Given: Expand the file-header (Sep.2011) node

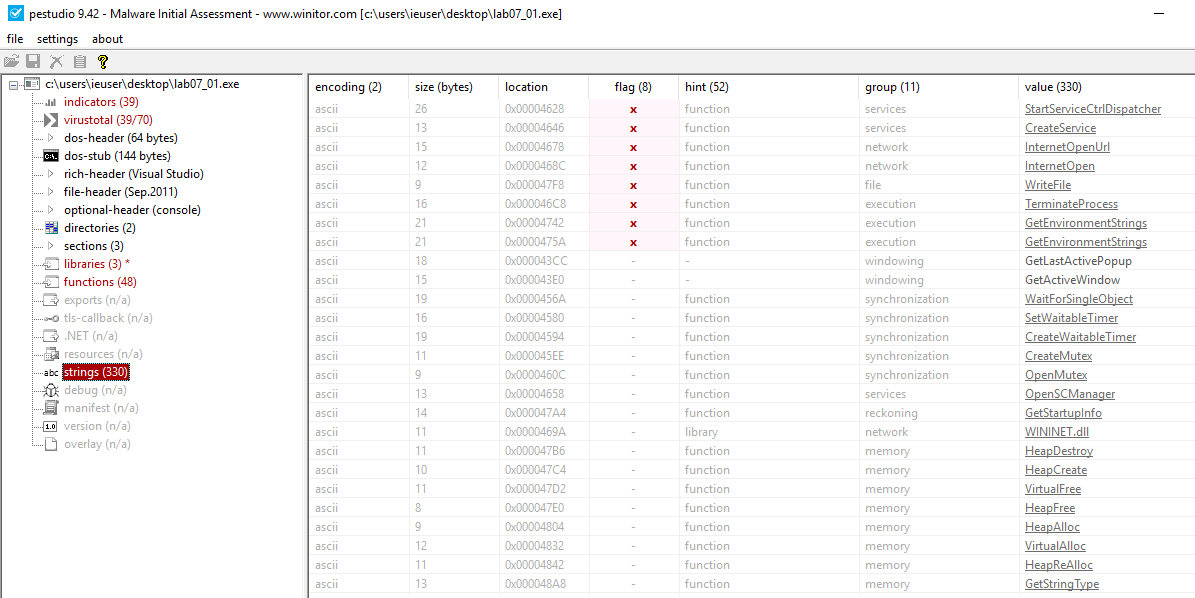Looking at the screenshot, I should point(50,192).
